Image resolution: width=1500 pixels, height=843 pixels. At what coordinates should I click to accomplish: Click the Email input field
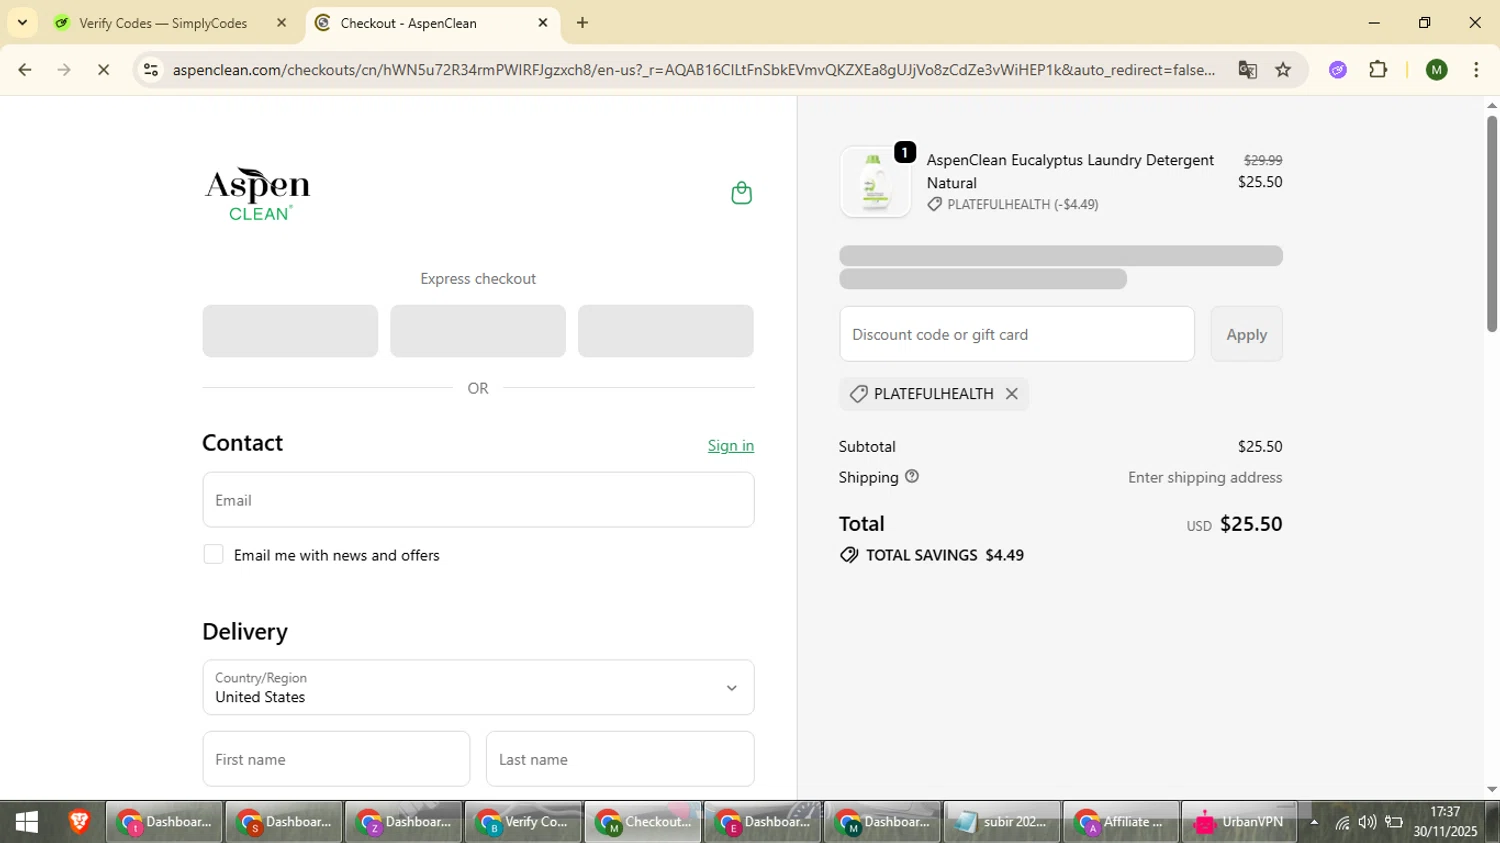tap(478, 500)
